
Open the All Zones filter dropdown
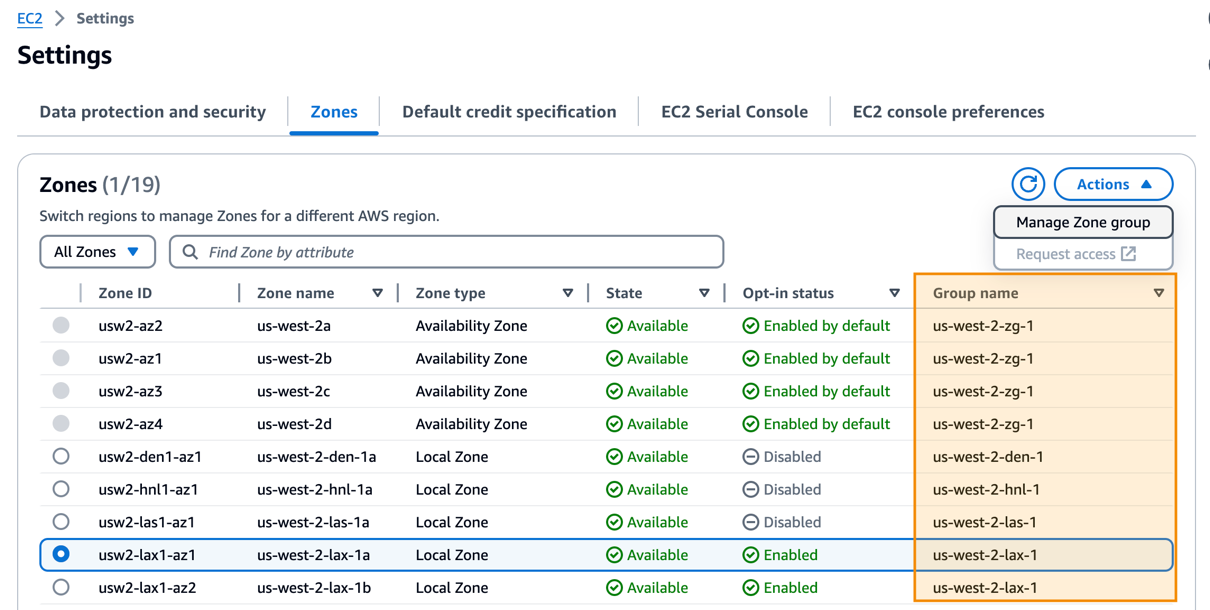(x=97, y=252)
